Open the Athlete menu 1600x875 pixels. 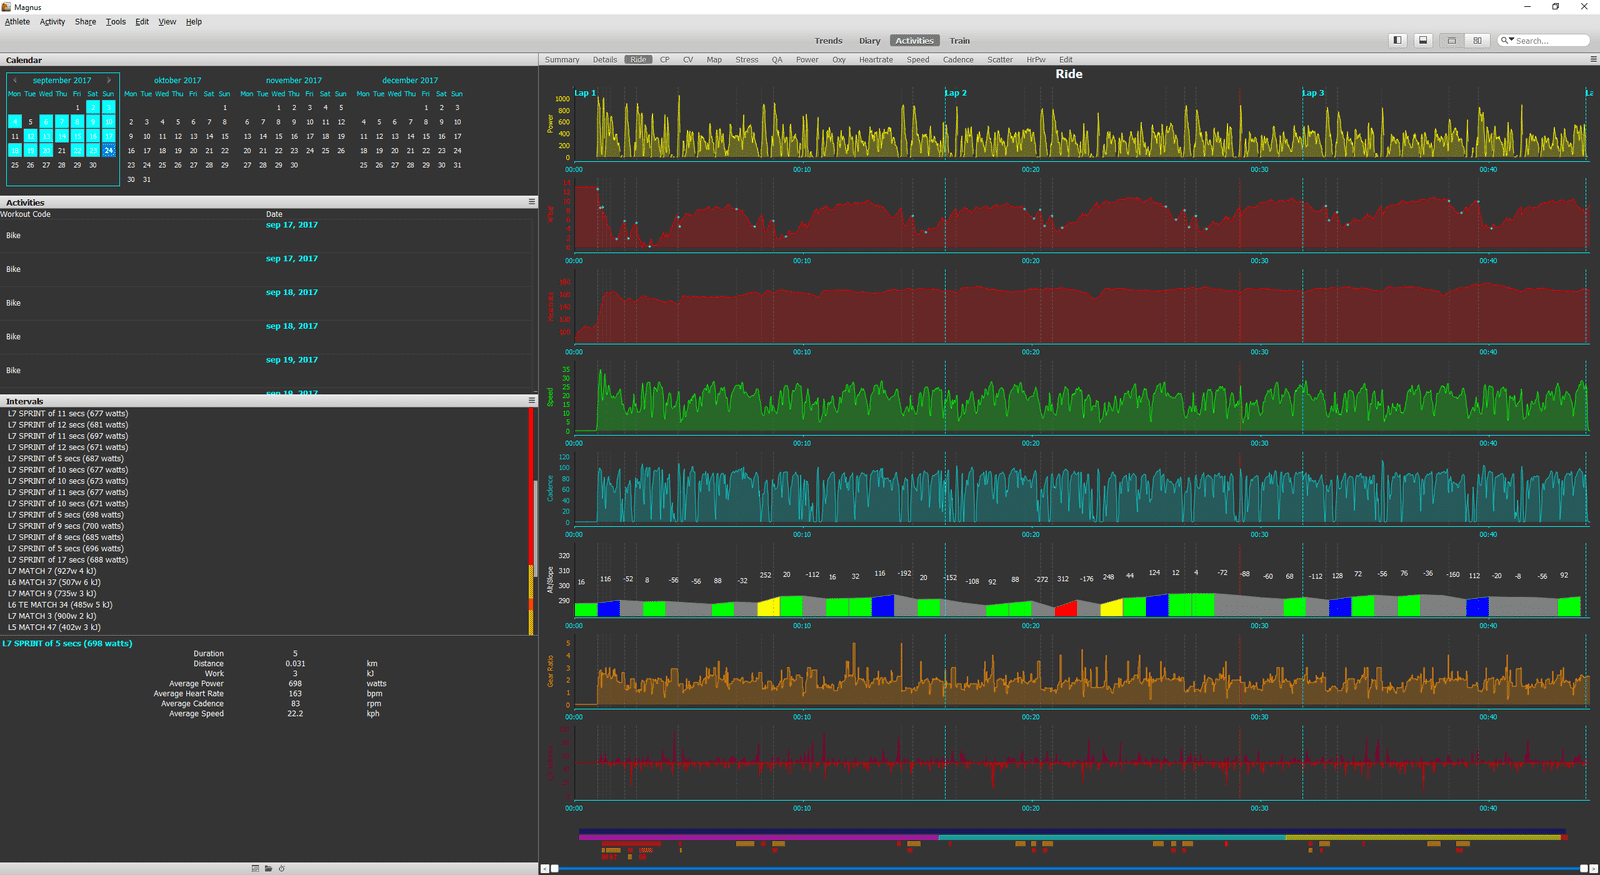(x=17, y=21)
